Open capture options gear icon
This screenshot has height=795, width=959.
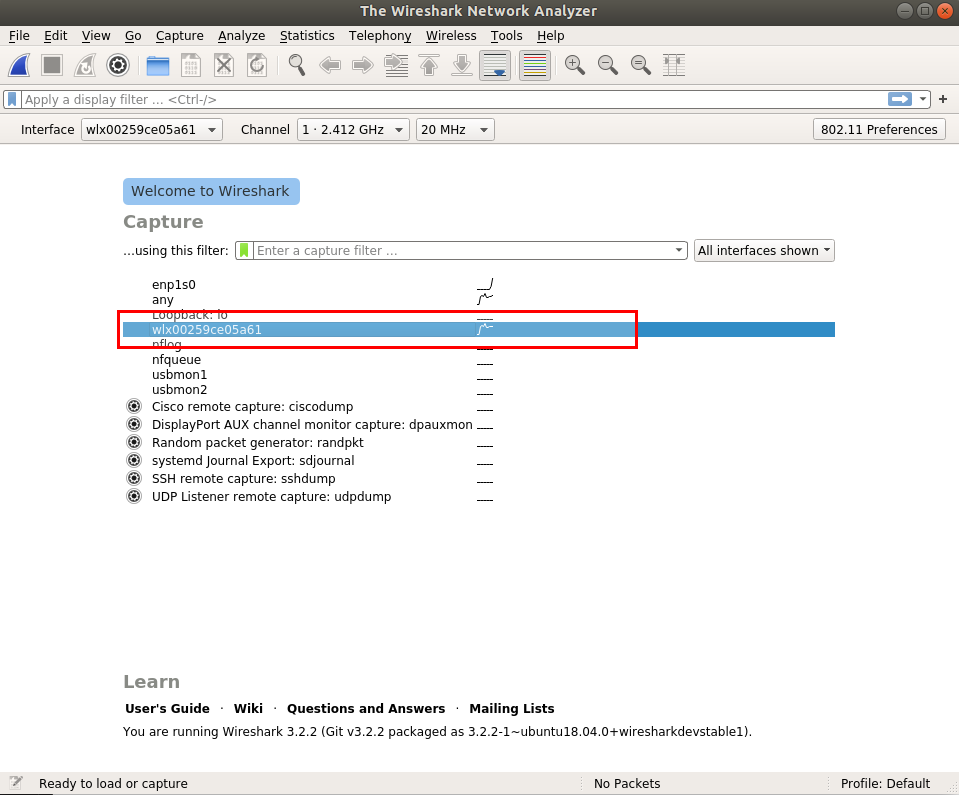tap(118, 65)
